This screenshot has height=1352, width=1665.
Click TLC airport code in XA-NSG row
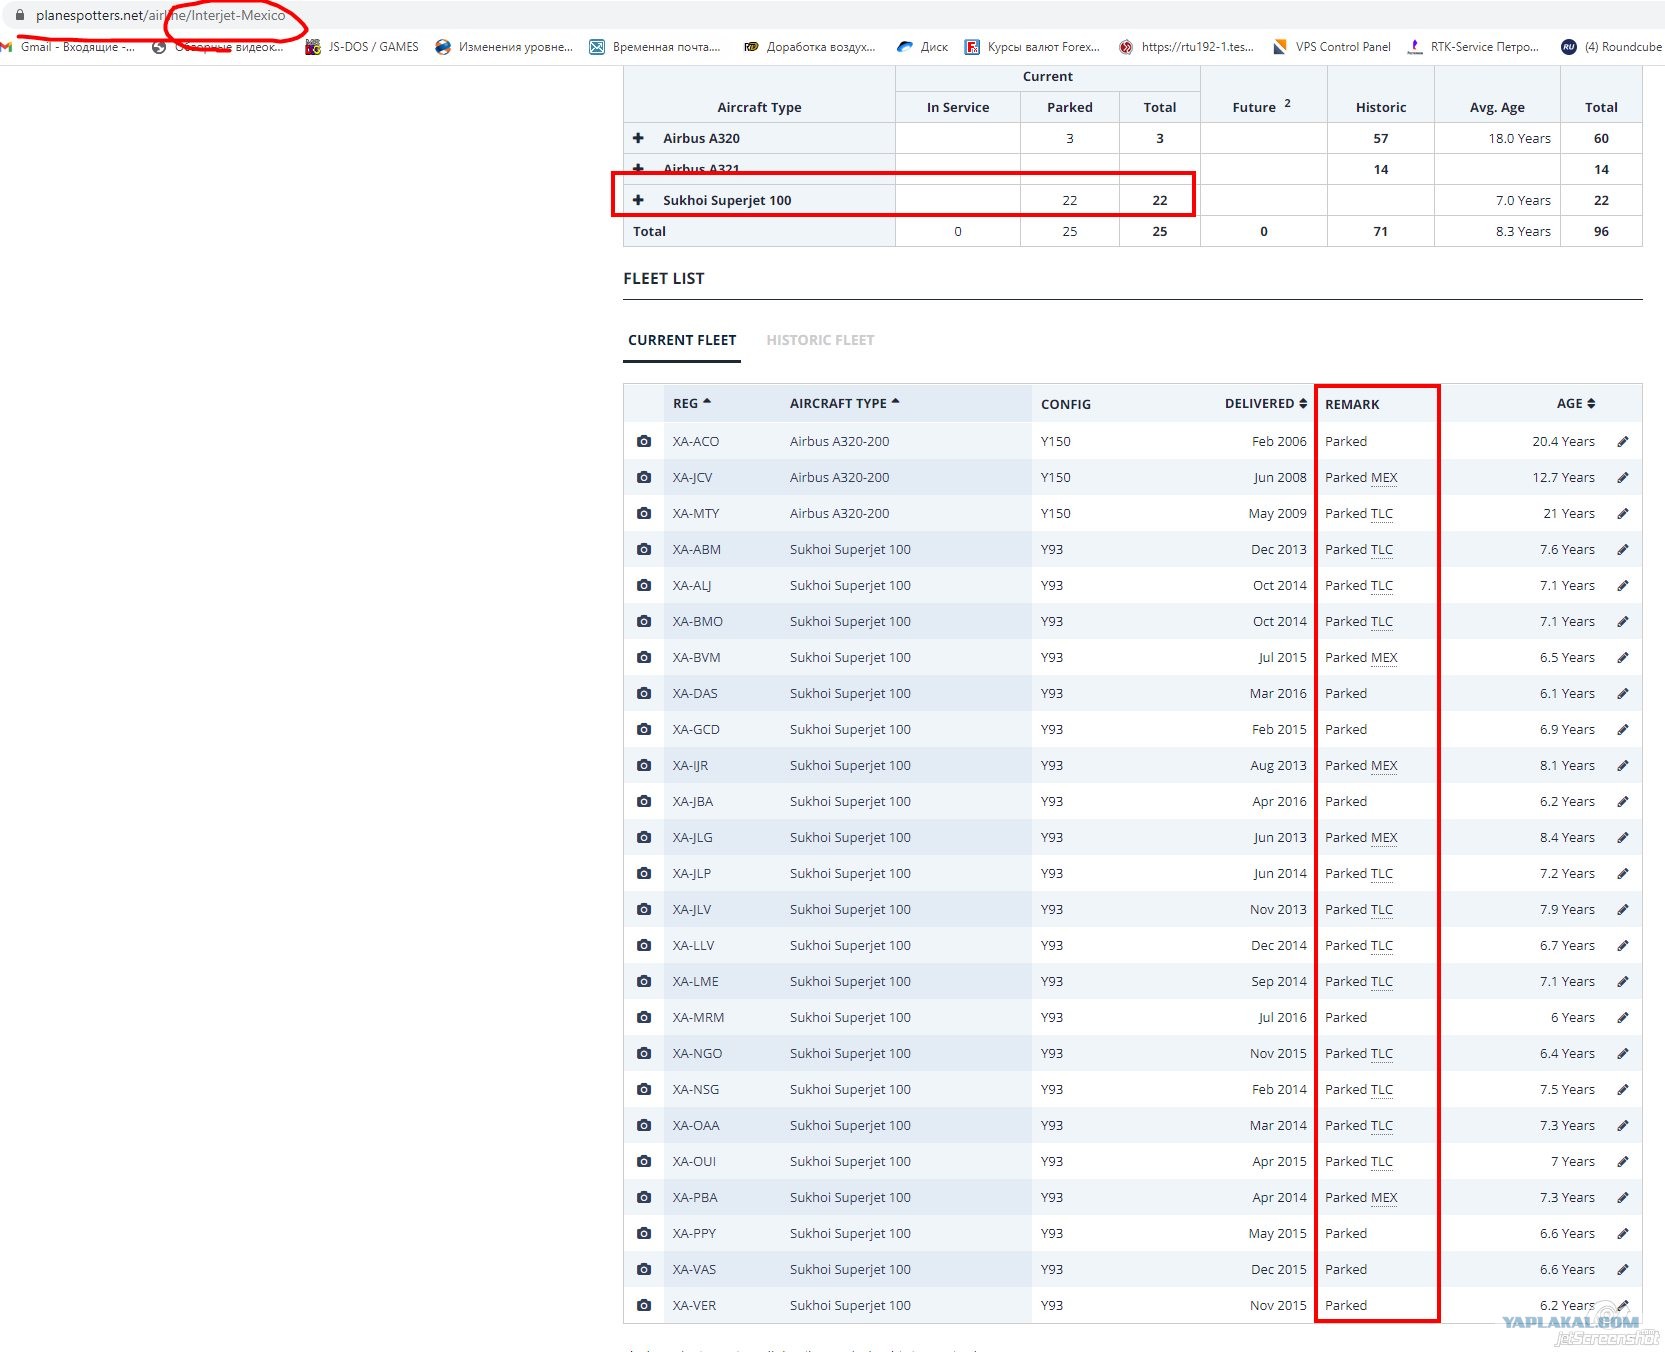point(1382,1089)
